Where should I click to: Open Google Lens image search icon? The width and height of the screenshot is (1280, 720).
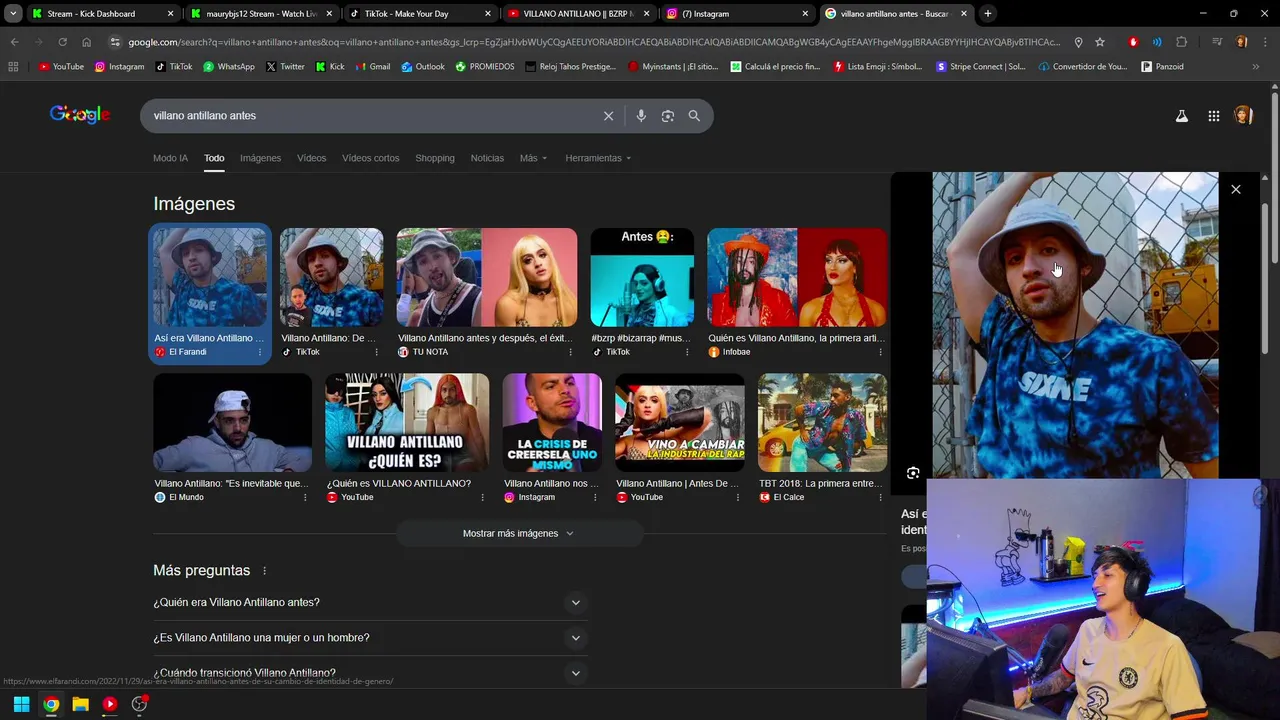[x=668, y=116]
